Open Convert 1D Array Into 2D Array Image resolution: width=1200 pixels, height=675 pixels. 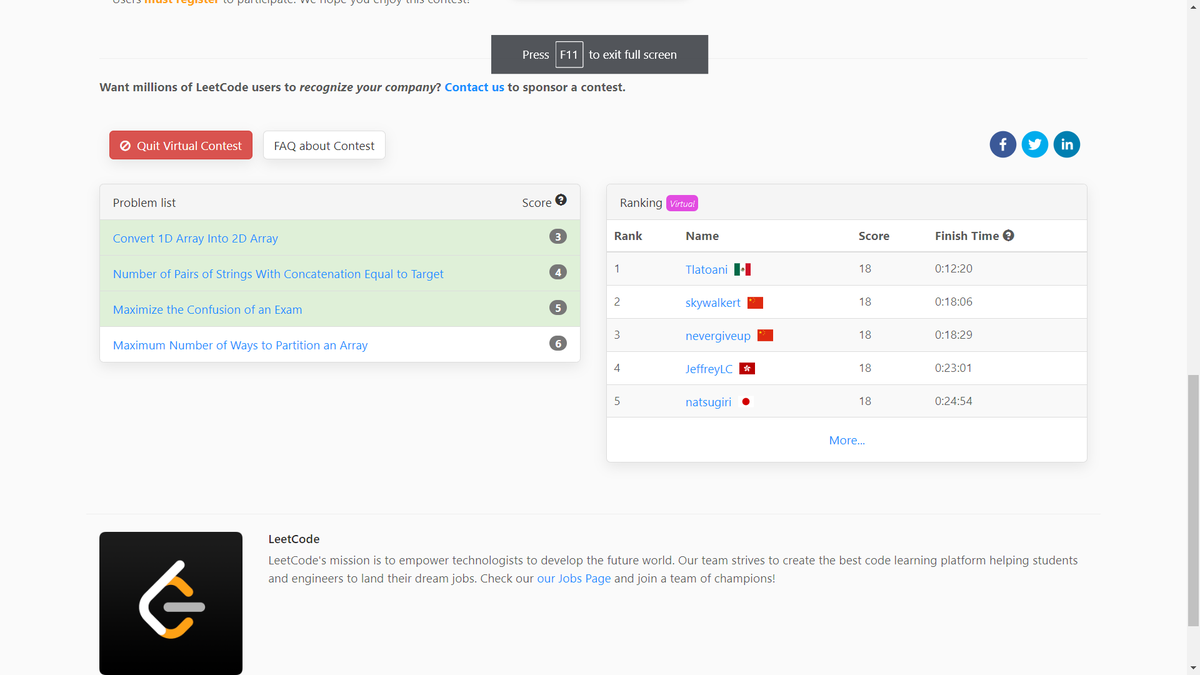coord(195,238)
